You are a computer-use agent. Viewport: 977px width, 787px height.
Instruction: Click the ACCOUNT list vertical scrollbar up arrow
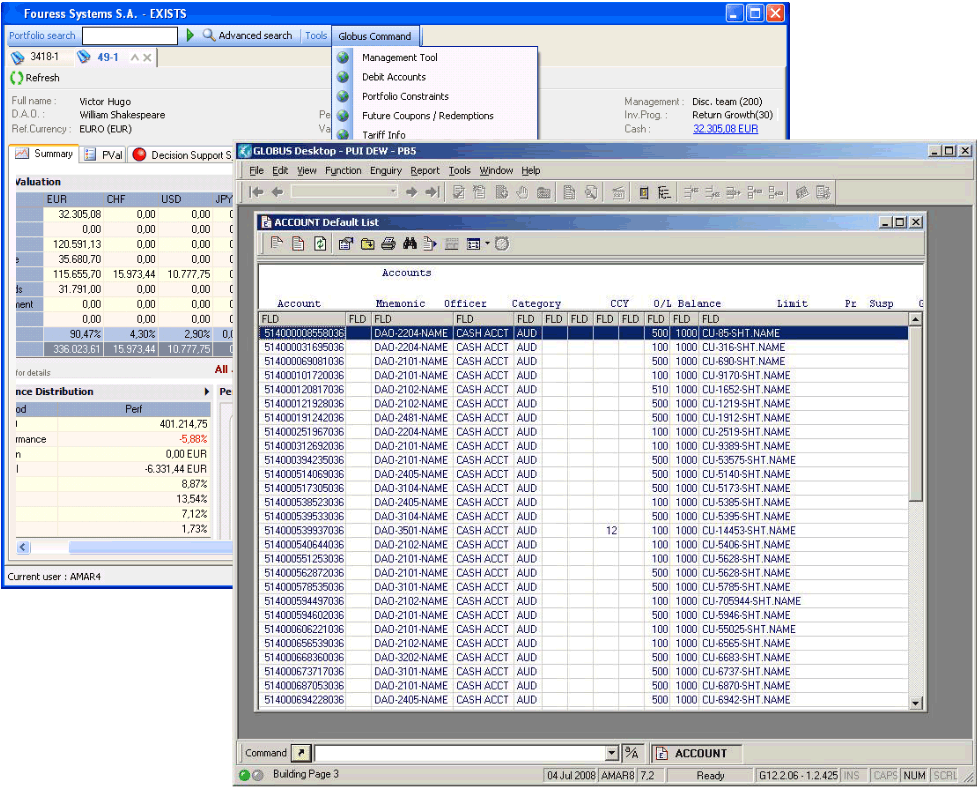pyautogui.click(x=915, y=319)
